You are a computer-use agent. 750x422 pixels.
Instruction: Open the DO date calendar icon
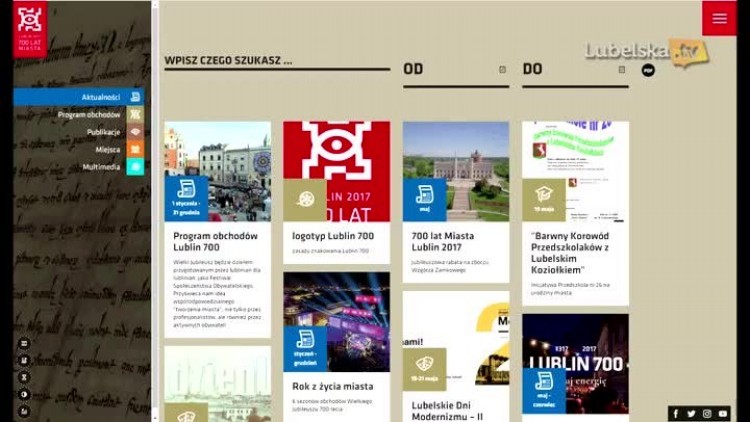621,69
